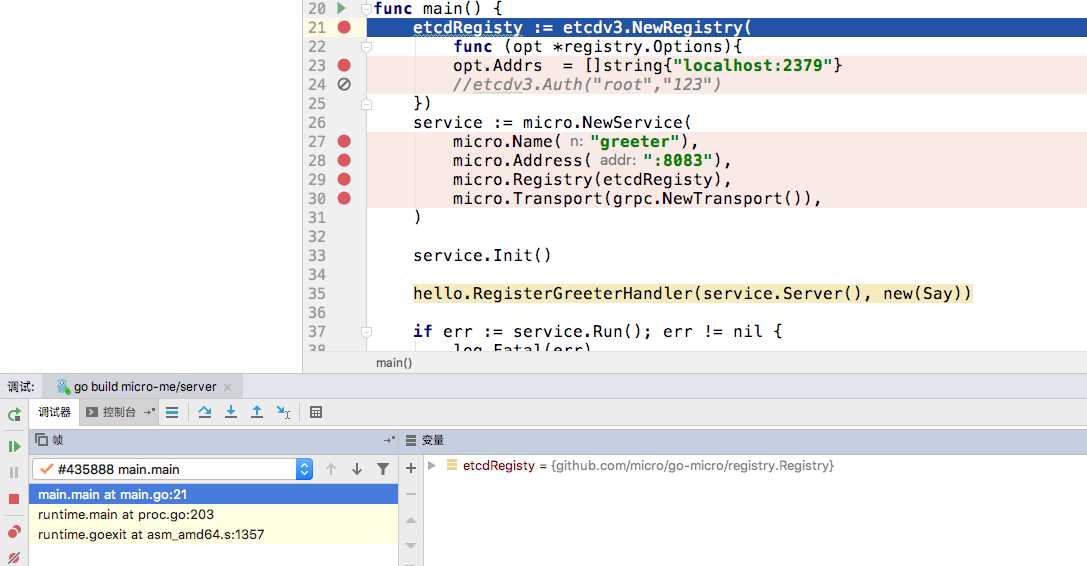Show execution point in the debugger toolbar
The height and width of the screenshot is (566, 1087).
[172, 413]
